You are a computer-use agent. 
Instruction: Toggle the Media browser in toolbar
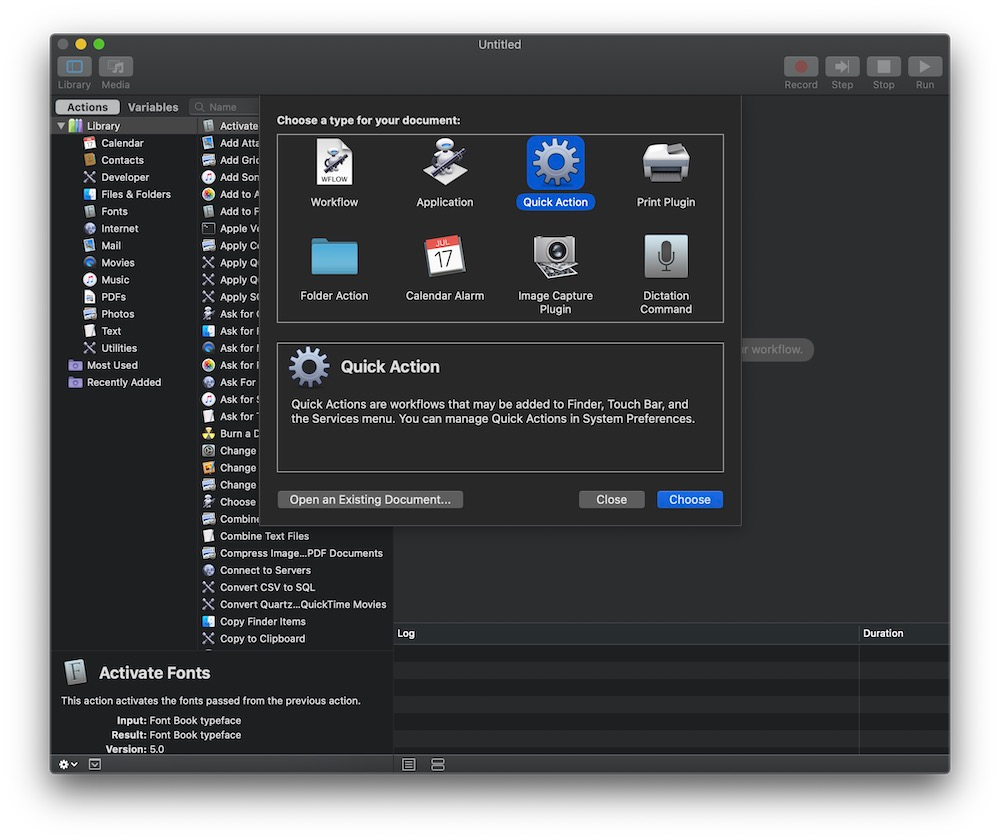[x=116, y=67]
